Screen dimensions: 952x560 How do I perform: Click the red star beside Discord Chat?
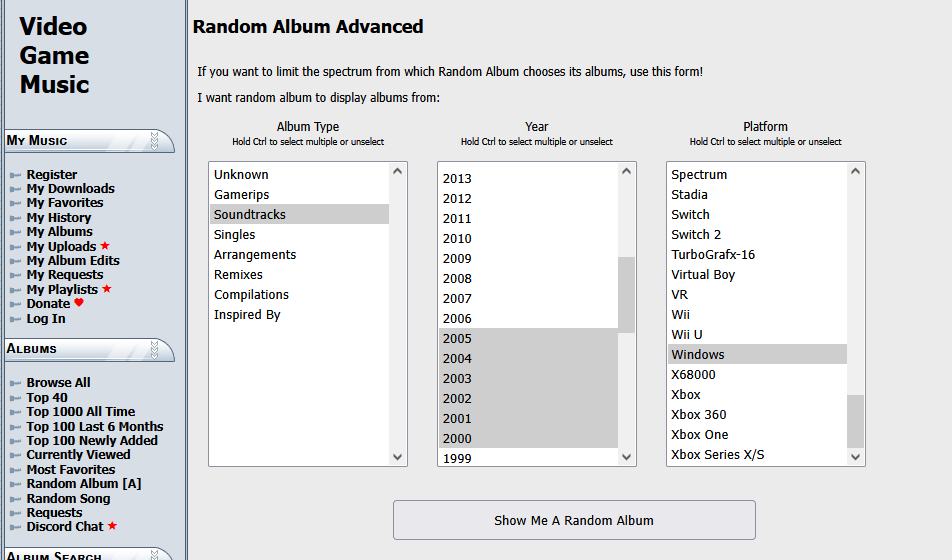[112, 527]
